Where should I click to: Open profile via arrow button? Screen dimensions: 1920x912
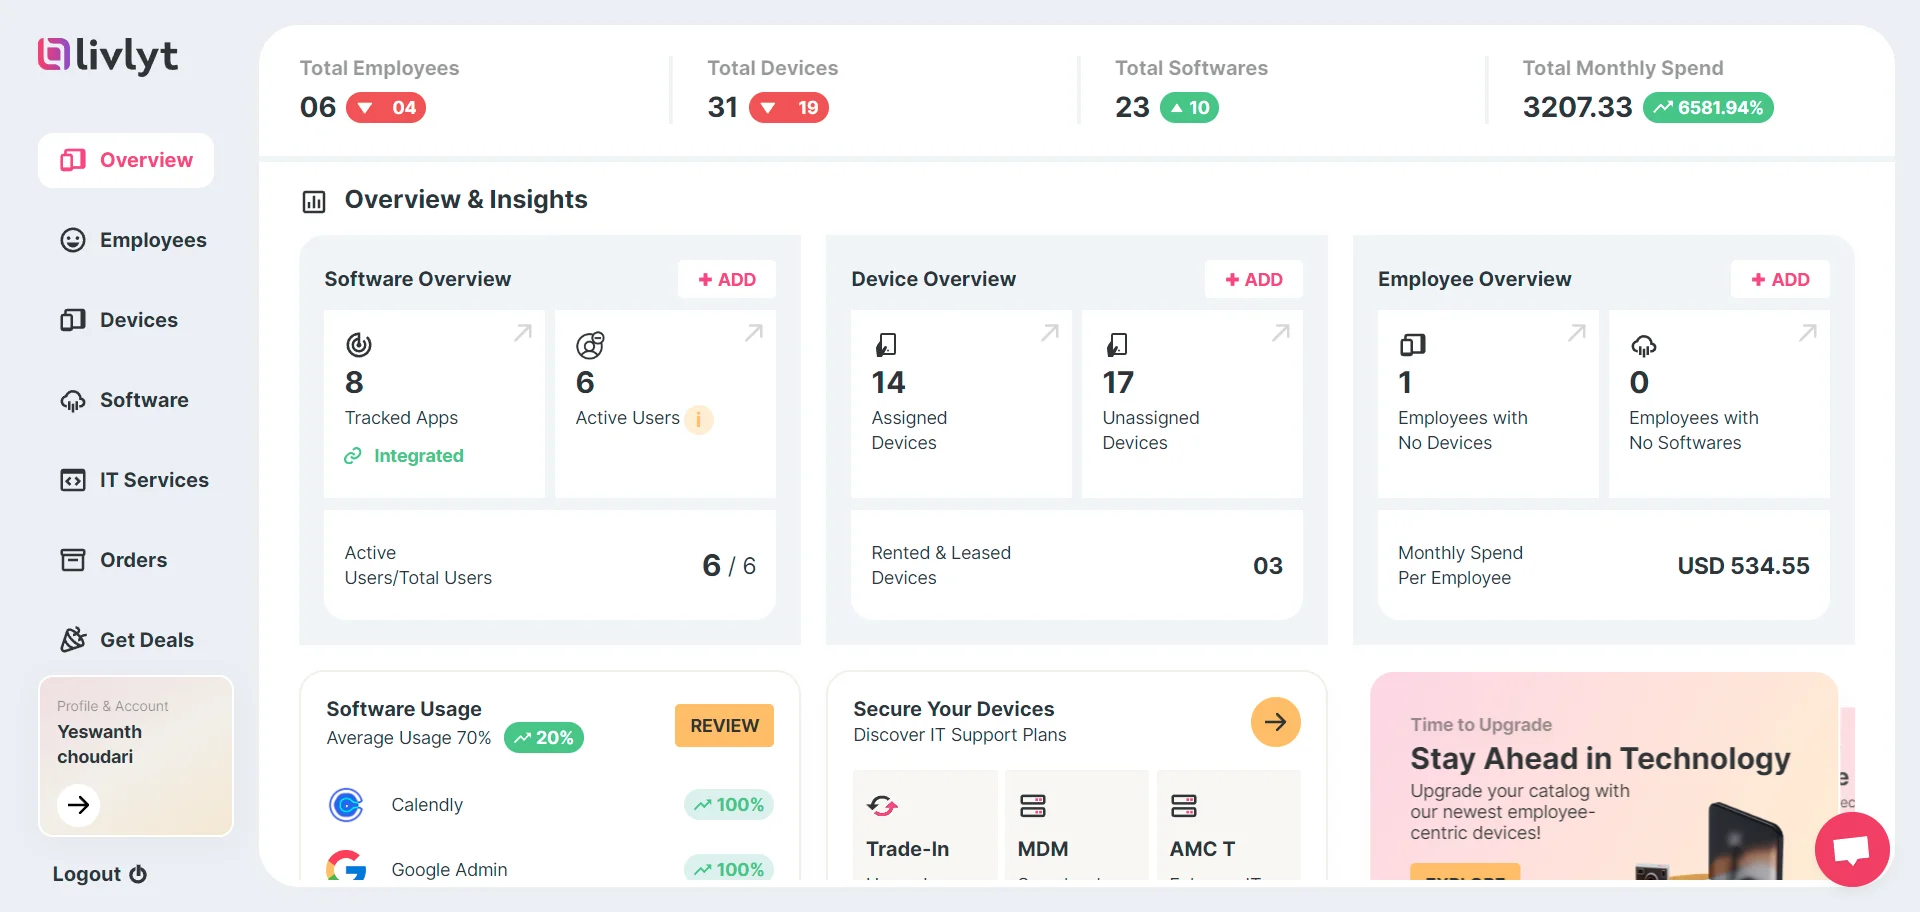click(79, 805)
